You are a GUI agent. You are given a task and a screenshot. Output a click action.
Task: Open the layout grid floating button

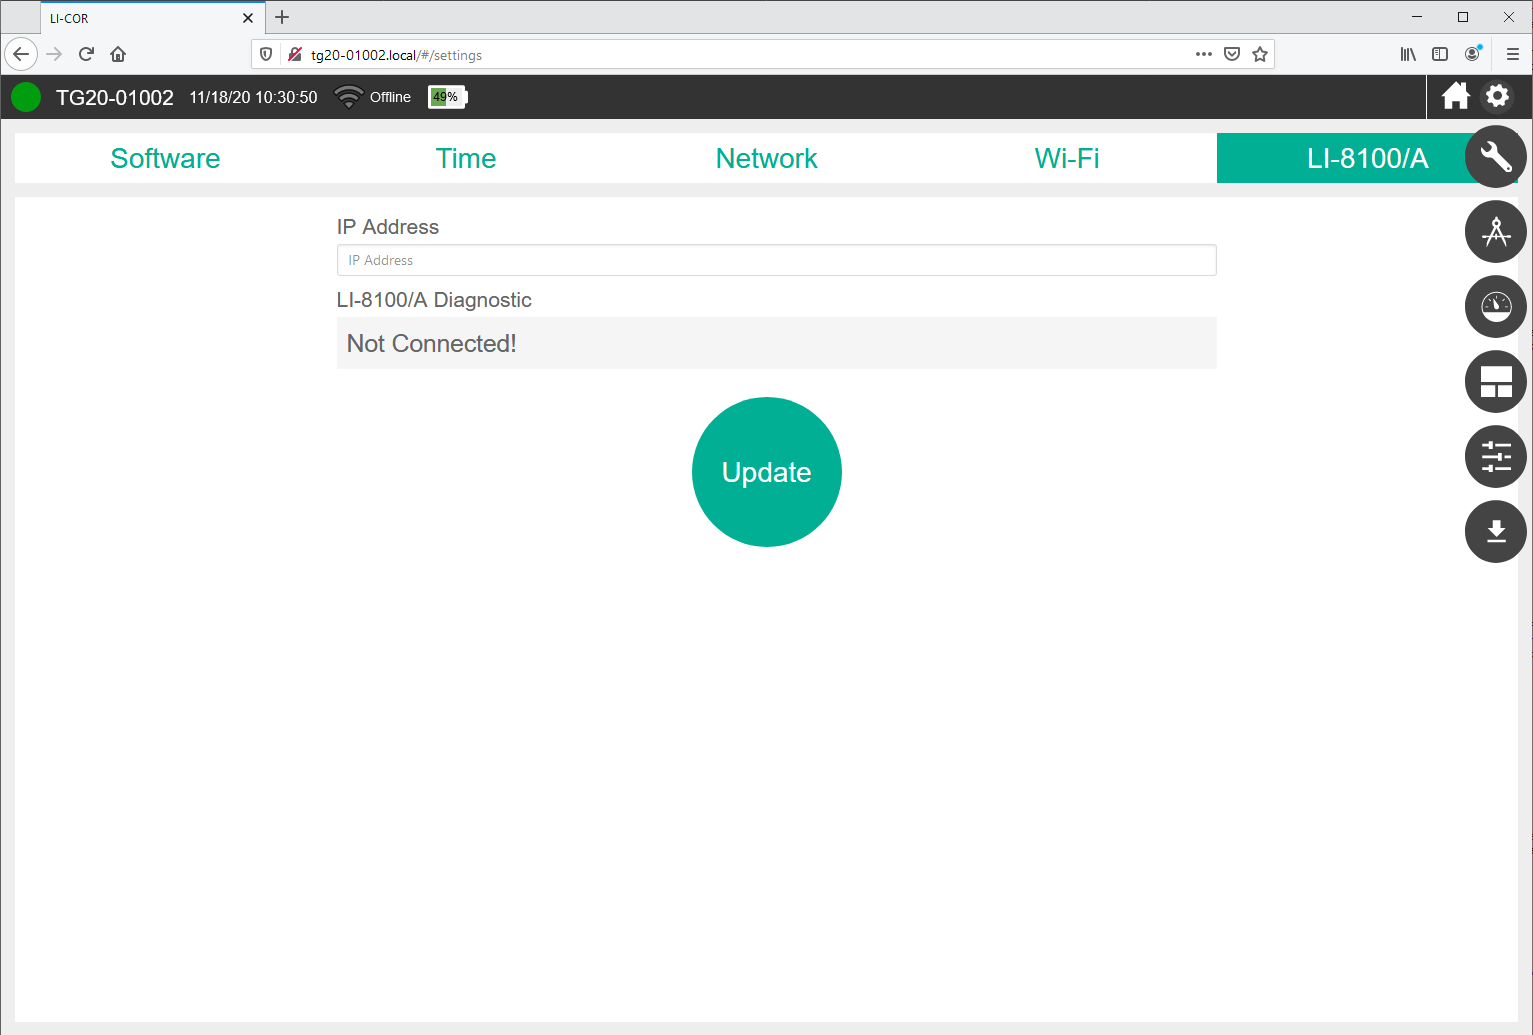click(1496, 381)
